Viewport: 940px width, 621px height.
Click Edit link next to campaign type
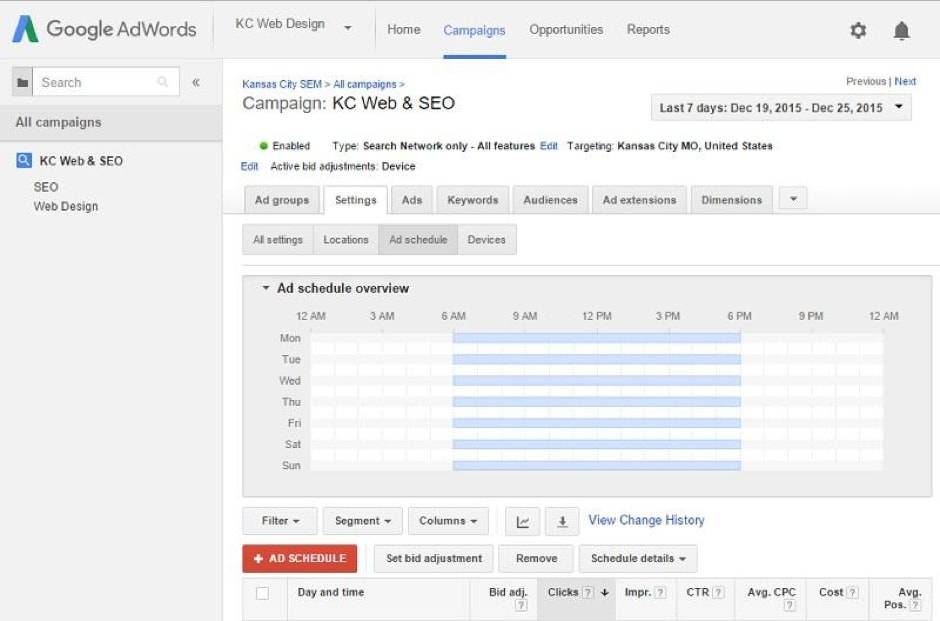549,146
